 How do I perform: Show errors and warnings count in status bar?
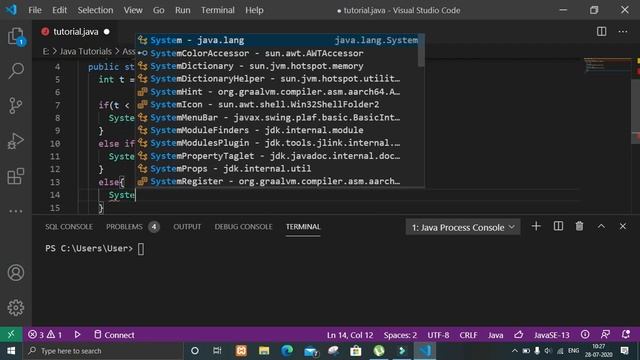45,335
